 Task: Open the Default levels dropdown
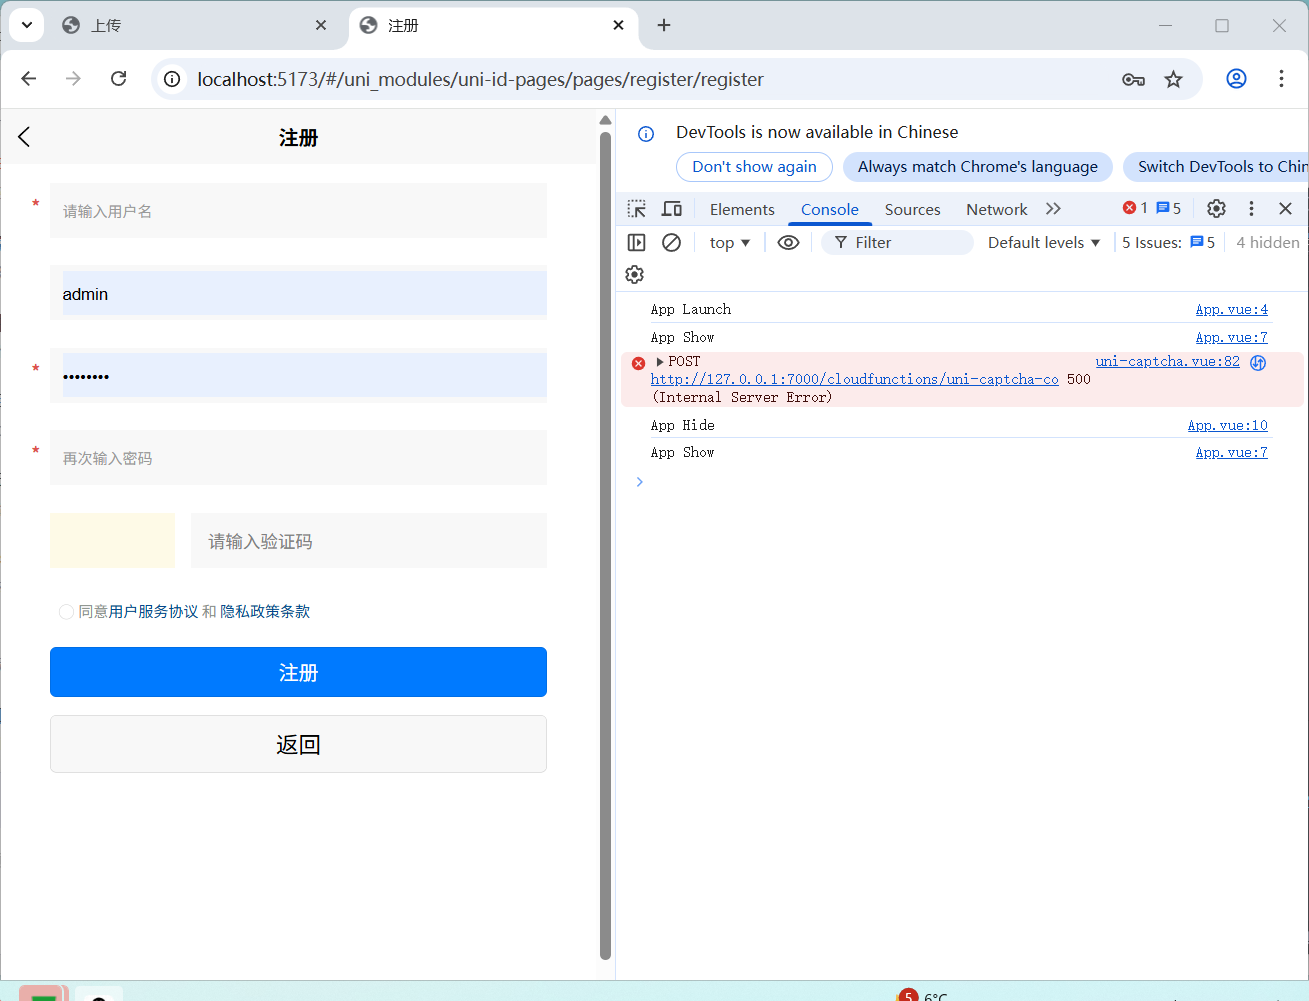tap(1043, 243)
